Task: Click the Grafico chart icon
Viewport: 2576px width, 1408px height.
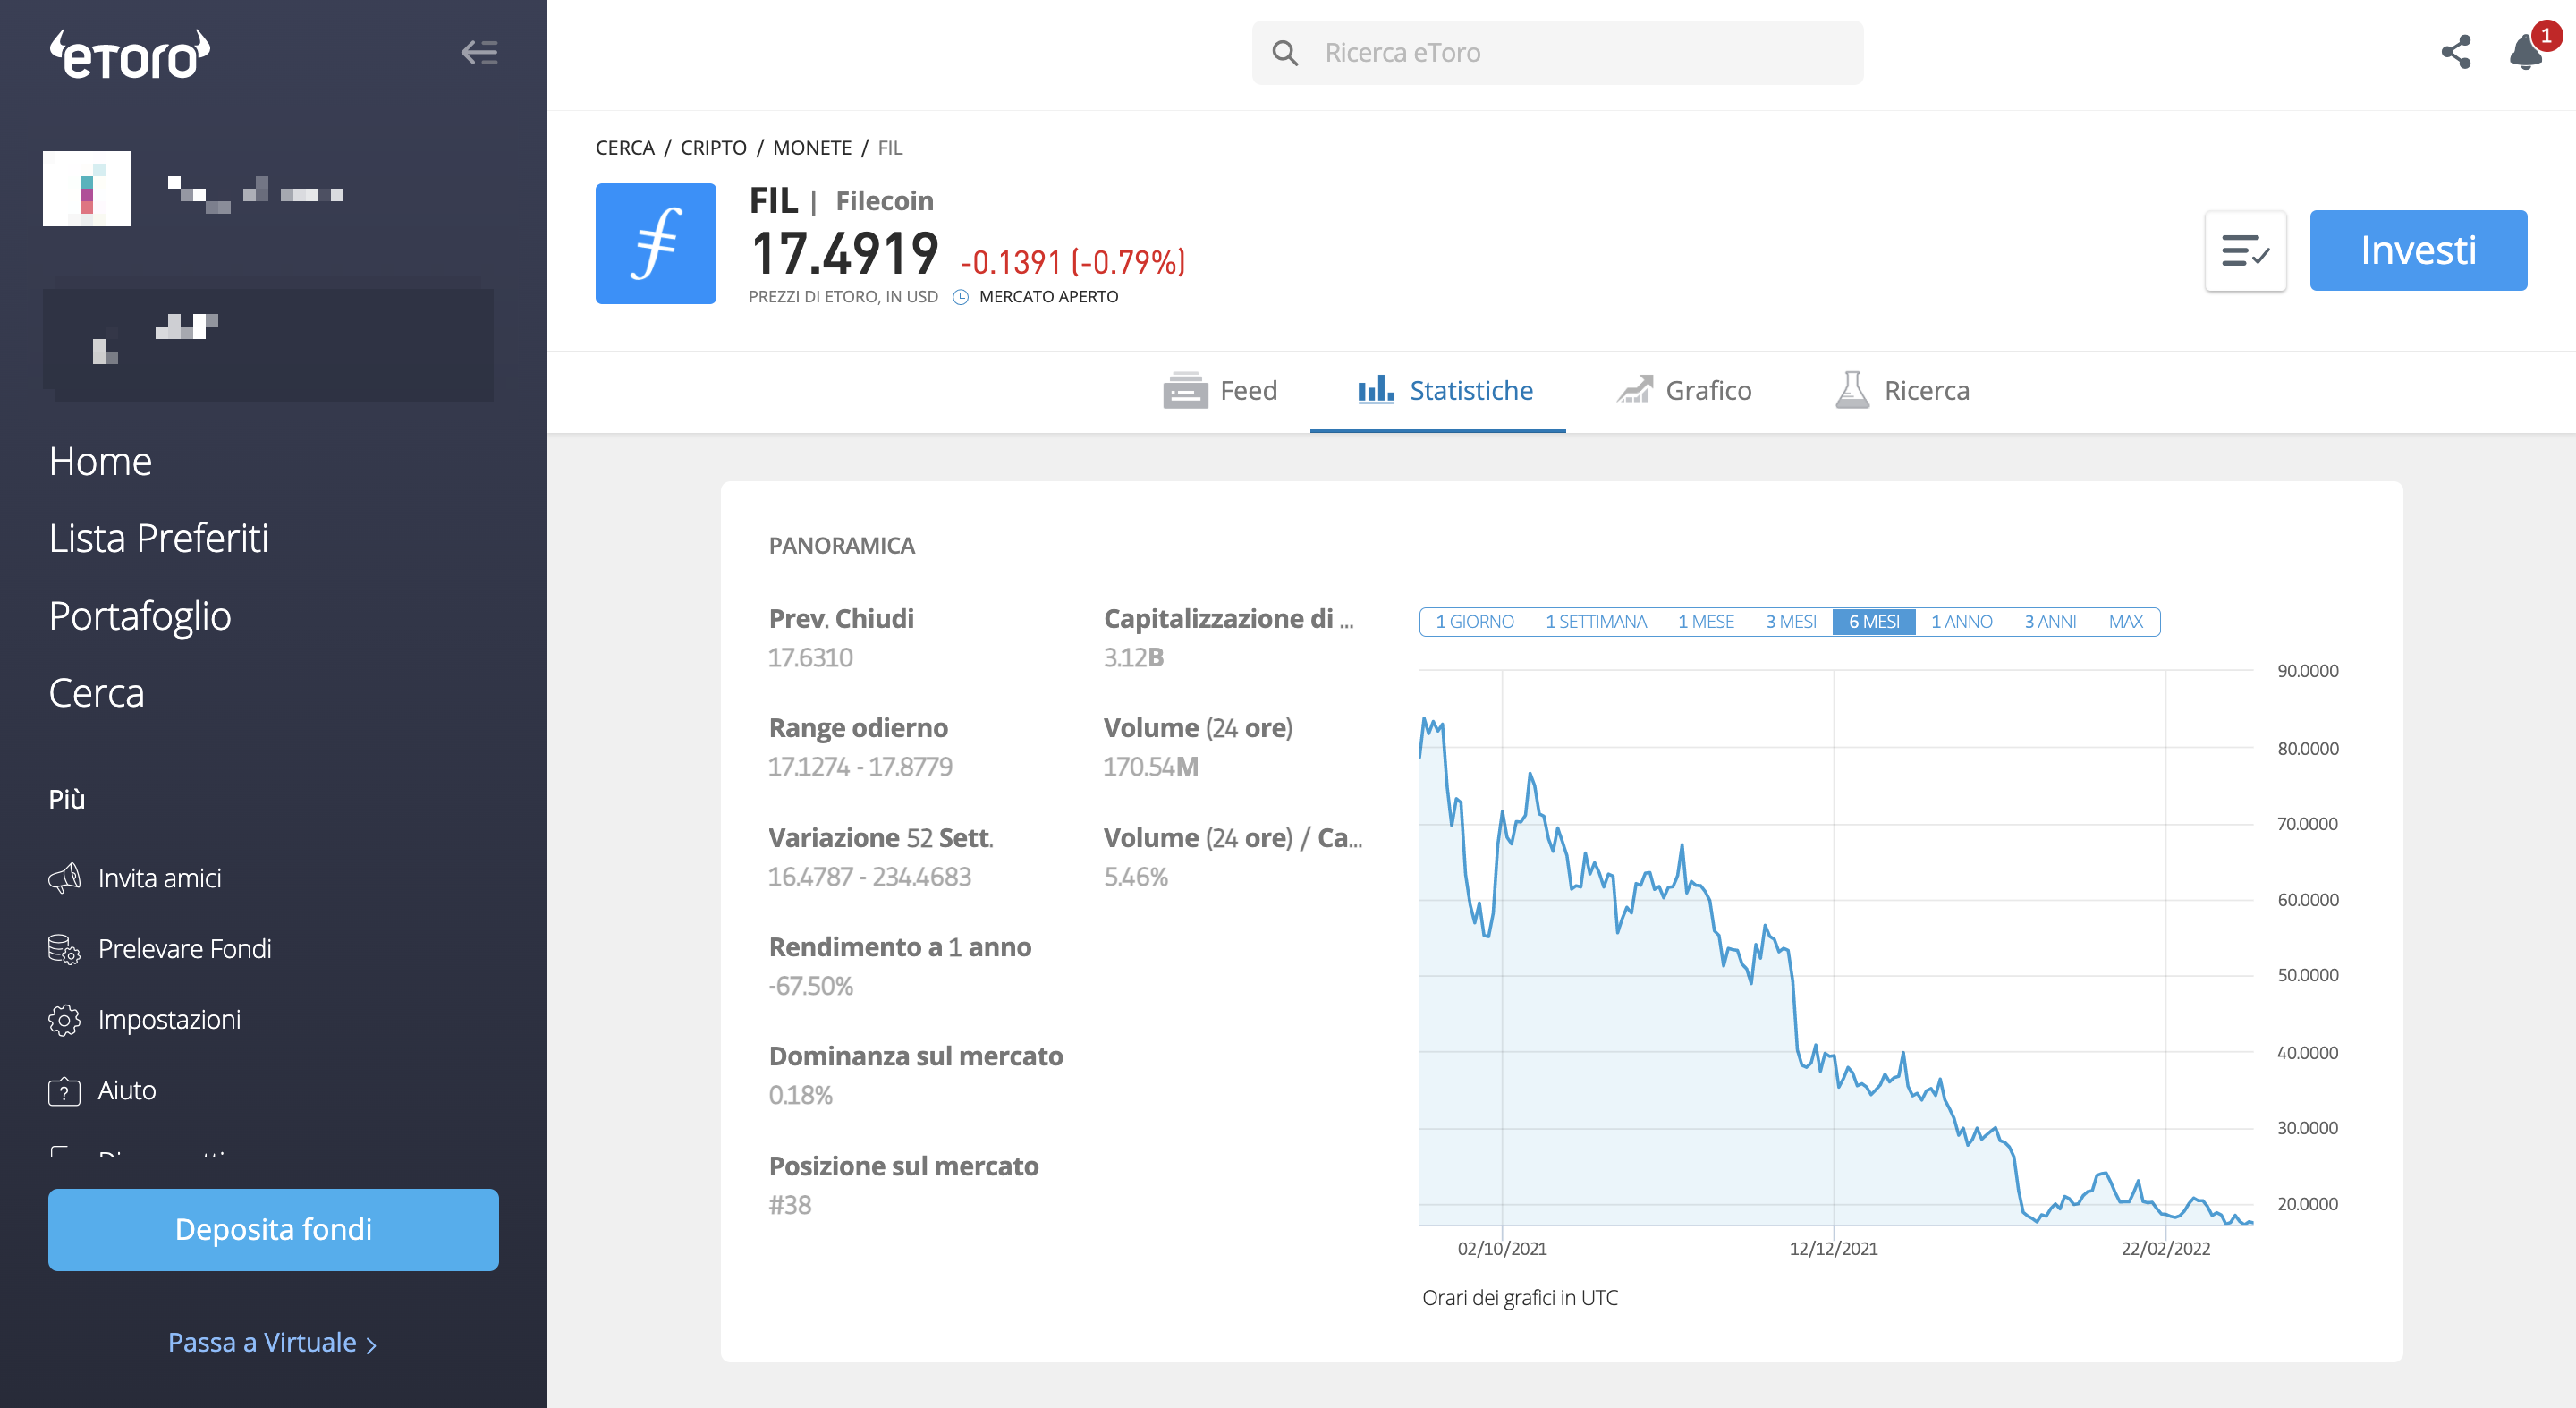Action: (1634, 389)
